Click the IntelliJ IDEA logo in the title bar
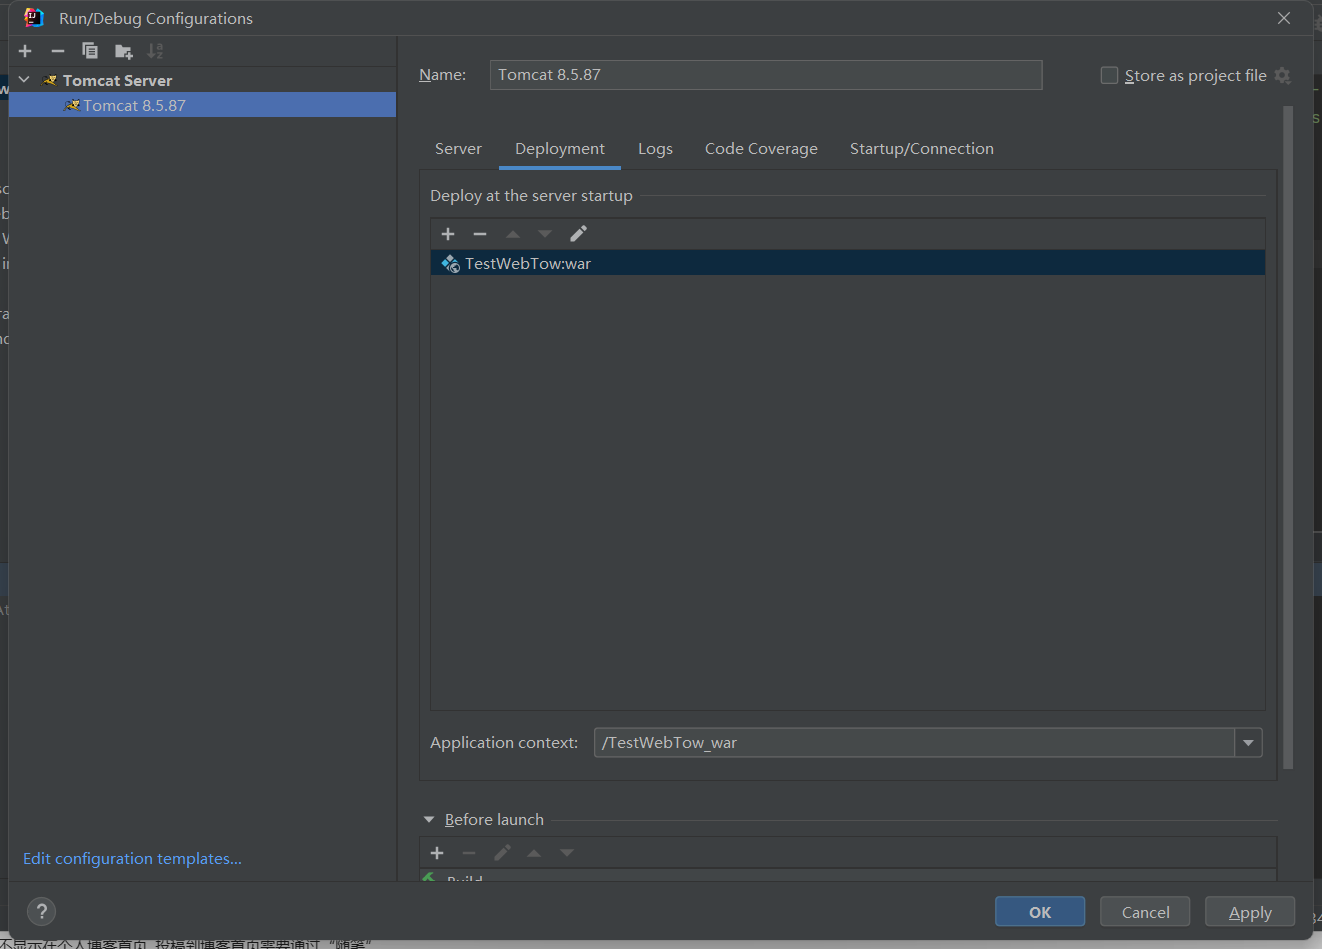The width and height of the screenshot is (1322, 949). click(x=34, y=18)
